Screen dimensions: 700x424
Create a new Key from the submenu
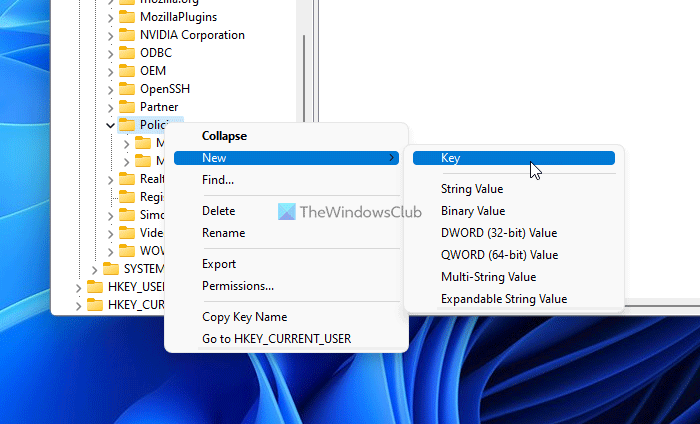tap(514, 158)
